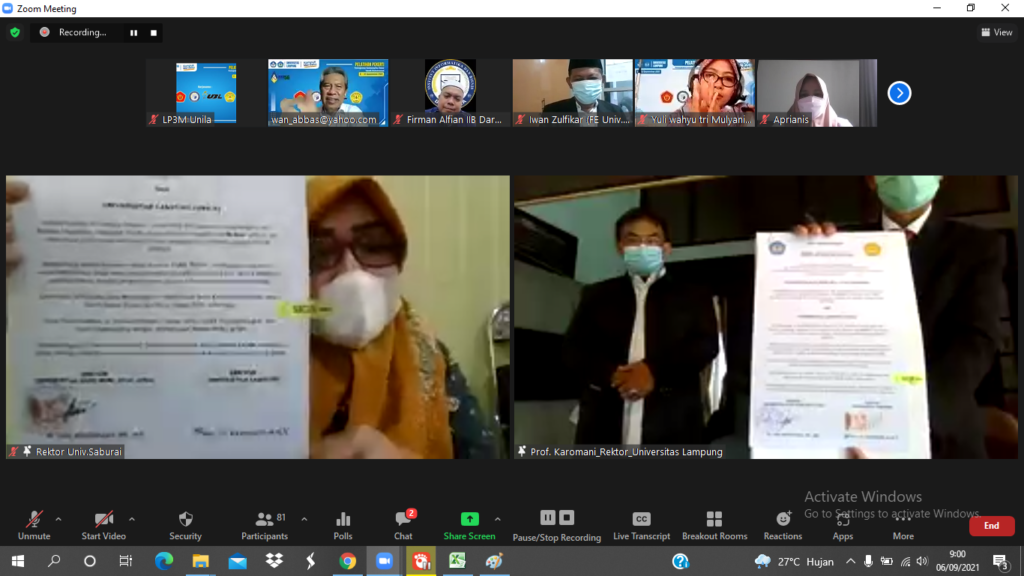Show next participants with blue arrow

[899, 93]
